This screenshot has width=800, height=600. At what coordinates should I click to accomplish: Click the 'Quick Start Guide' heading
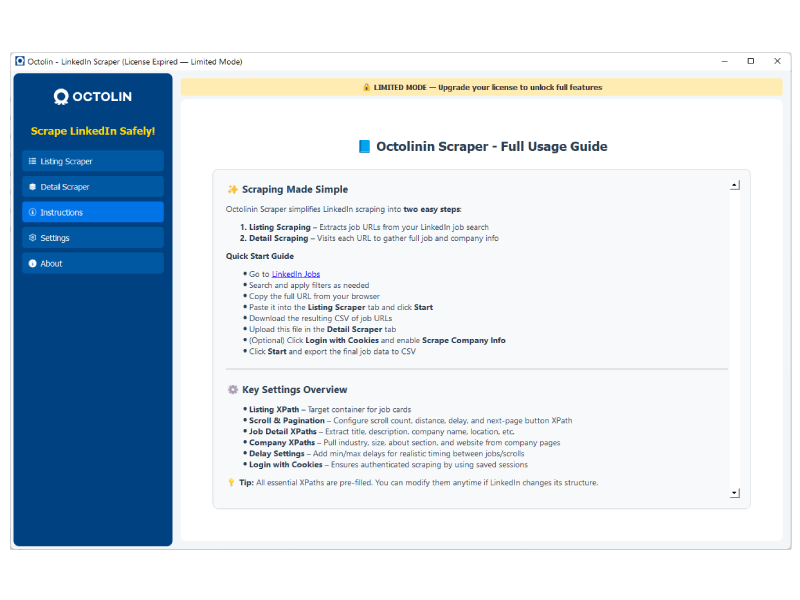(x=260, y=256)
